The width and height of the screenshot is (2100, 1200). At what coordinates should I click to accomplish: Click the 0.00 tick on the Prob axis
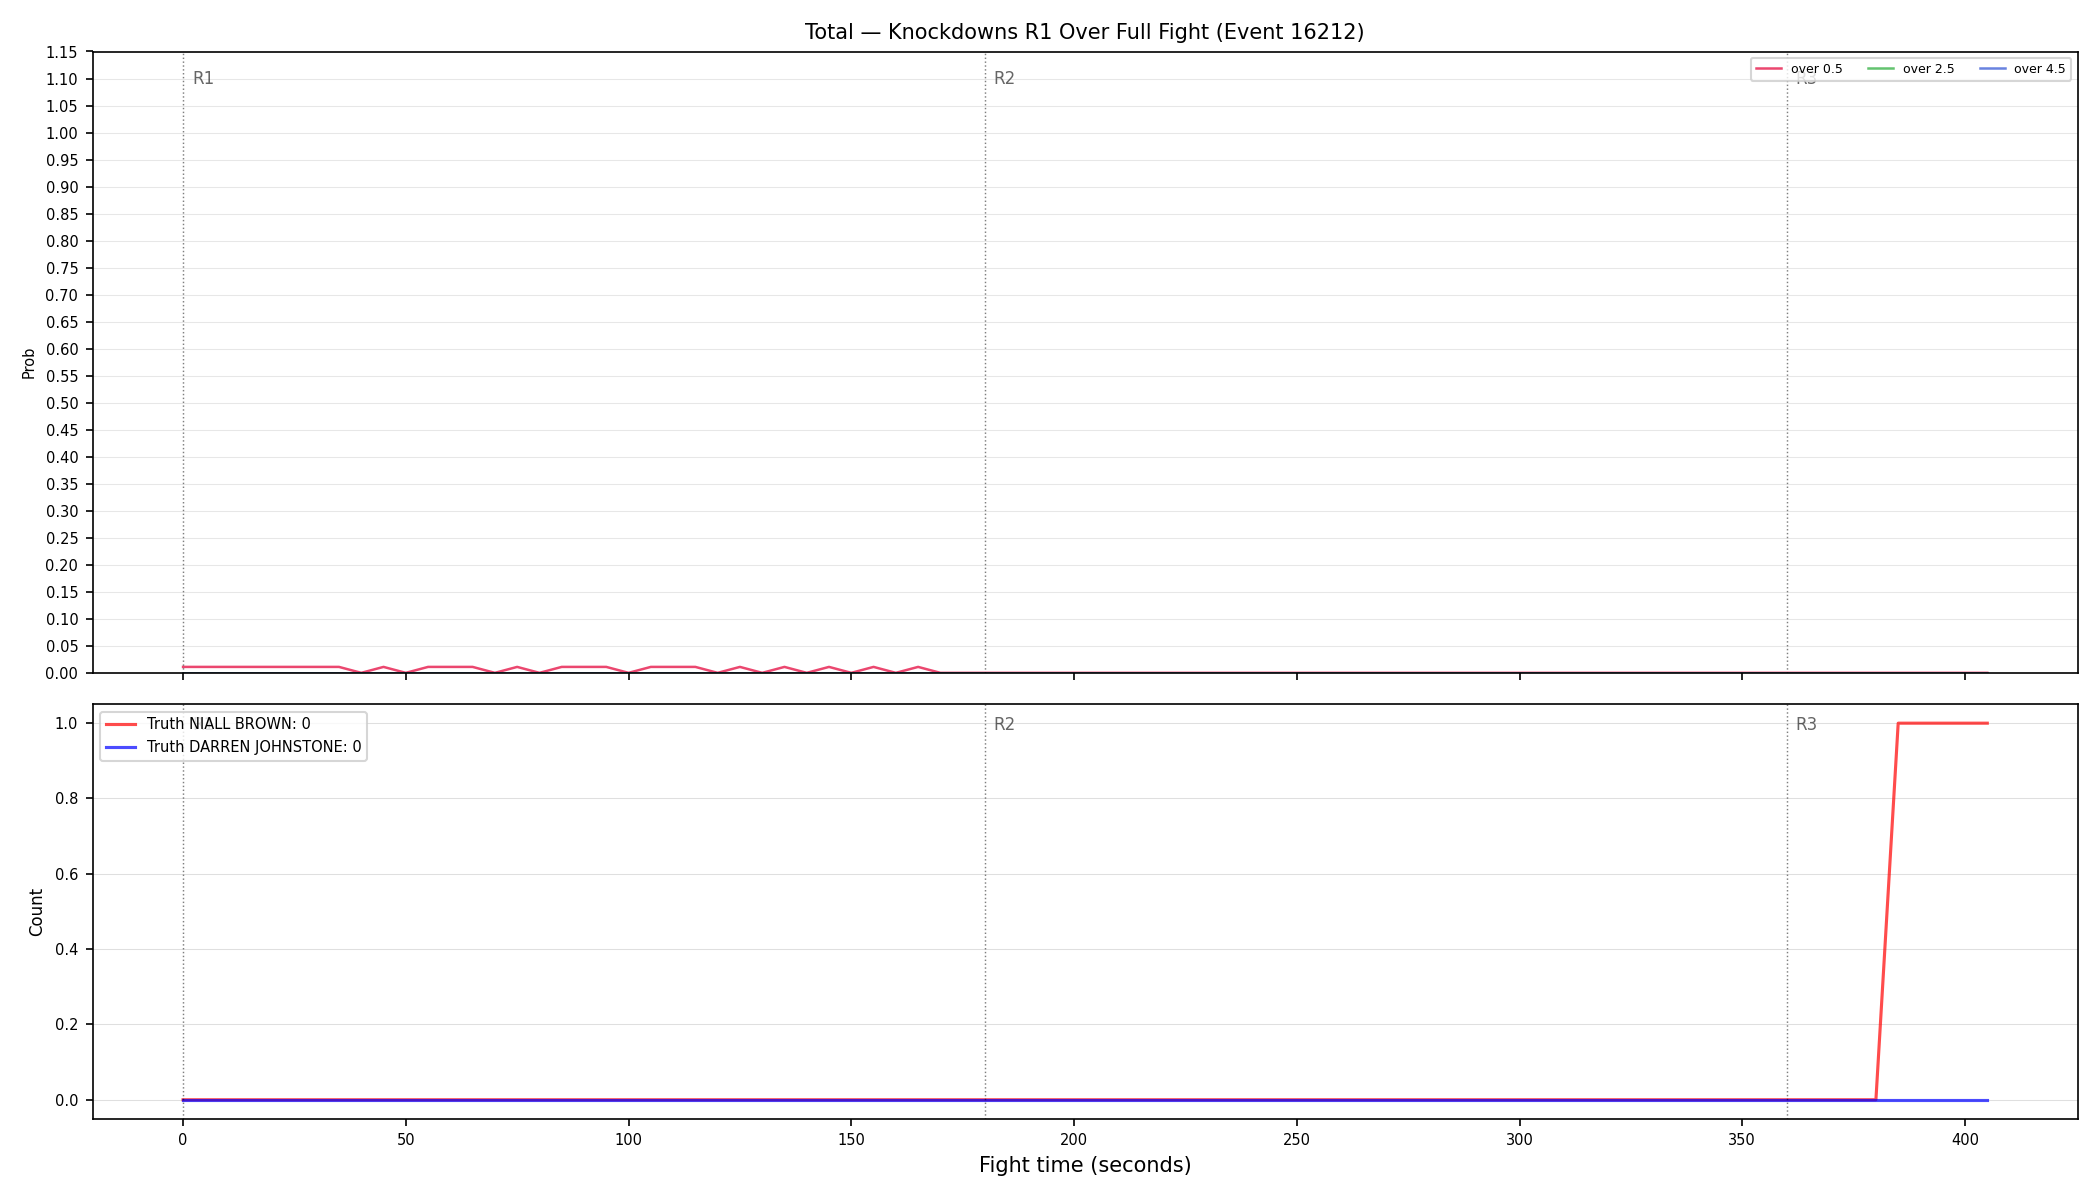click(62, 673)
